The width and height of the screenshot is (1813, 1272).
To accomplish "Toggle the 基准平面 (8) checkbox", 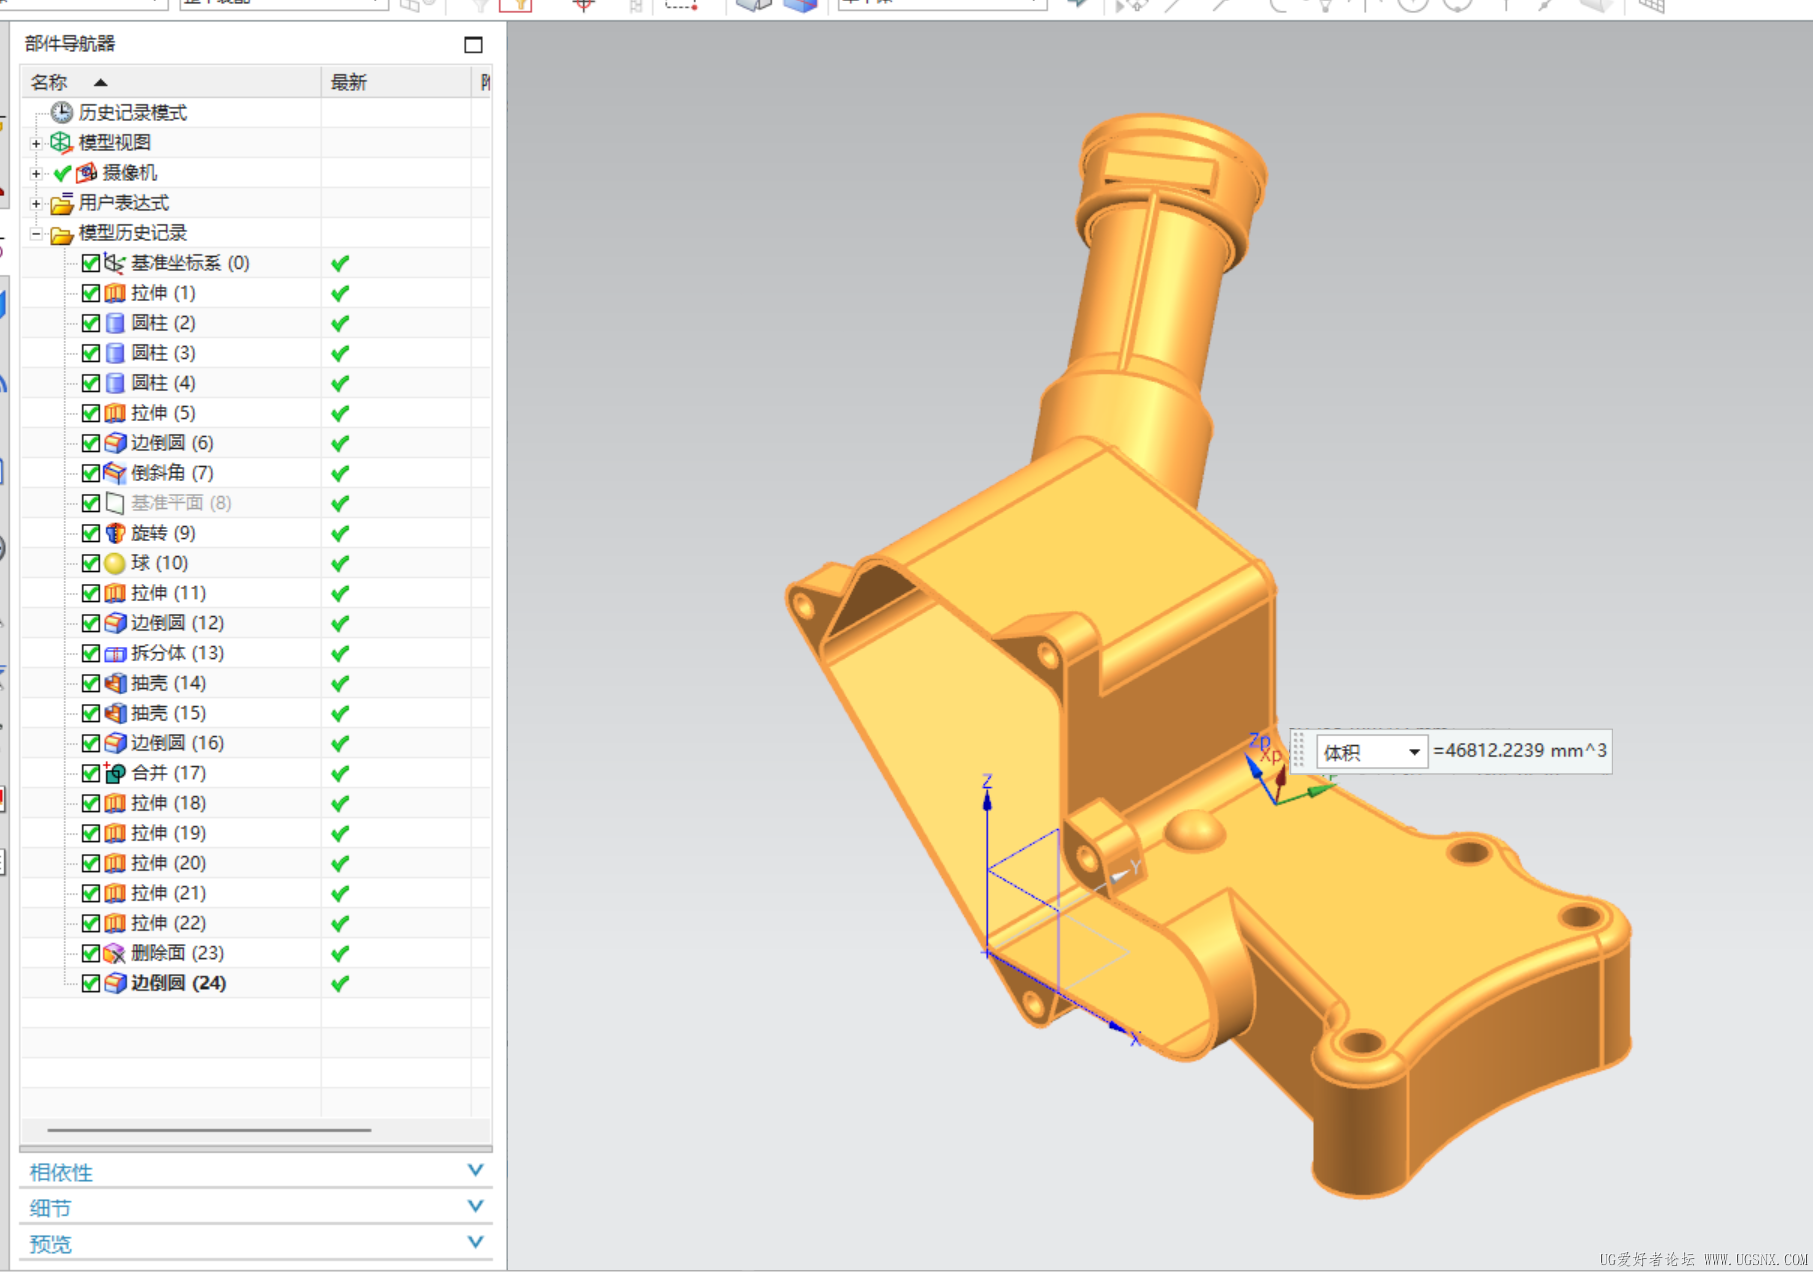I will point(91,503).
